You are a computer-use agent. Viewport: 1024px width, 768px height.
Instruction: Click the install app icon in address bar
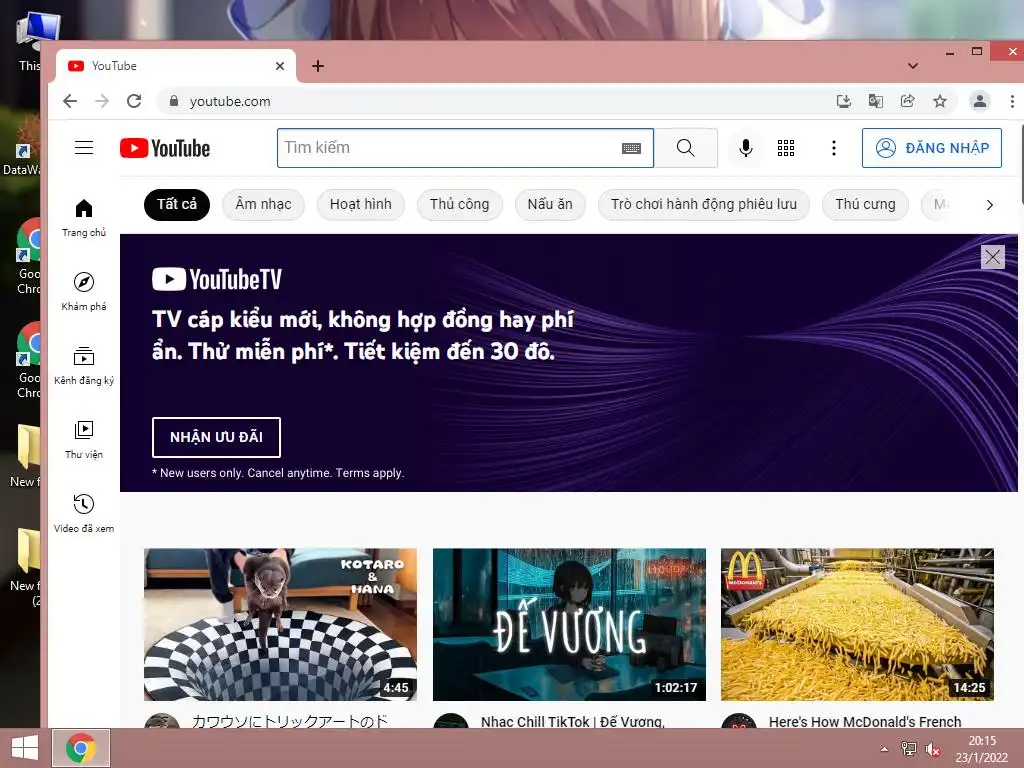(844, 101)
